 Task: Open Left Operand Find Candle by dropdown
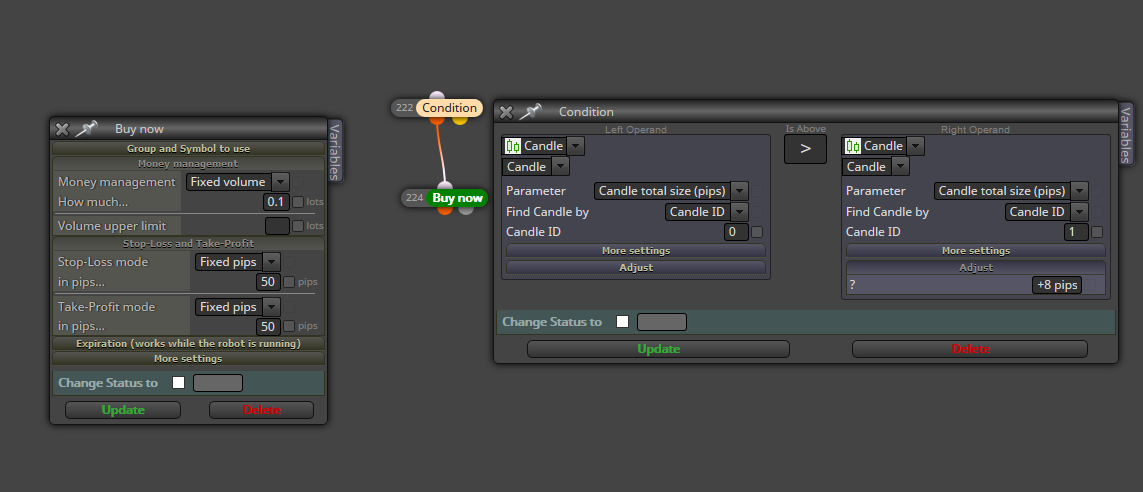(x=706, y=211)
